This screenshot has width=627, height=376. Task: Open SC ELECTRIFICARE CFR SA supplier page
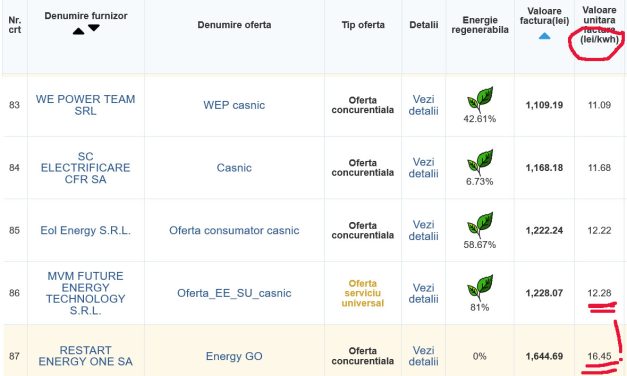tap(86, 168)
